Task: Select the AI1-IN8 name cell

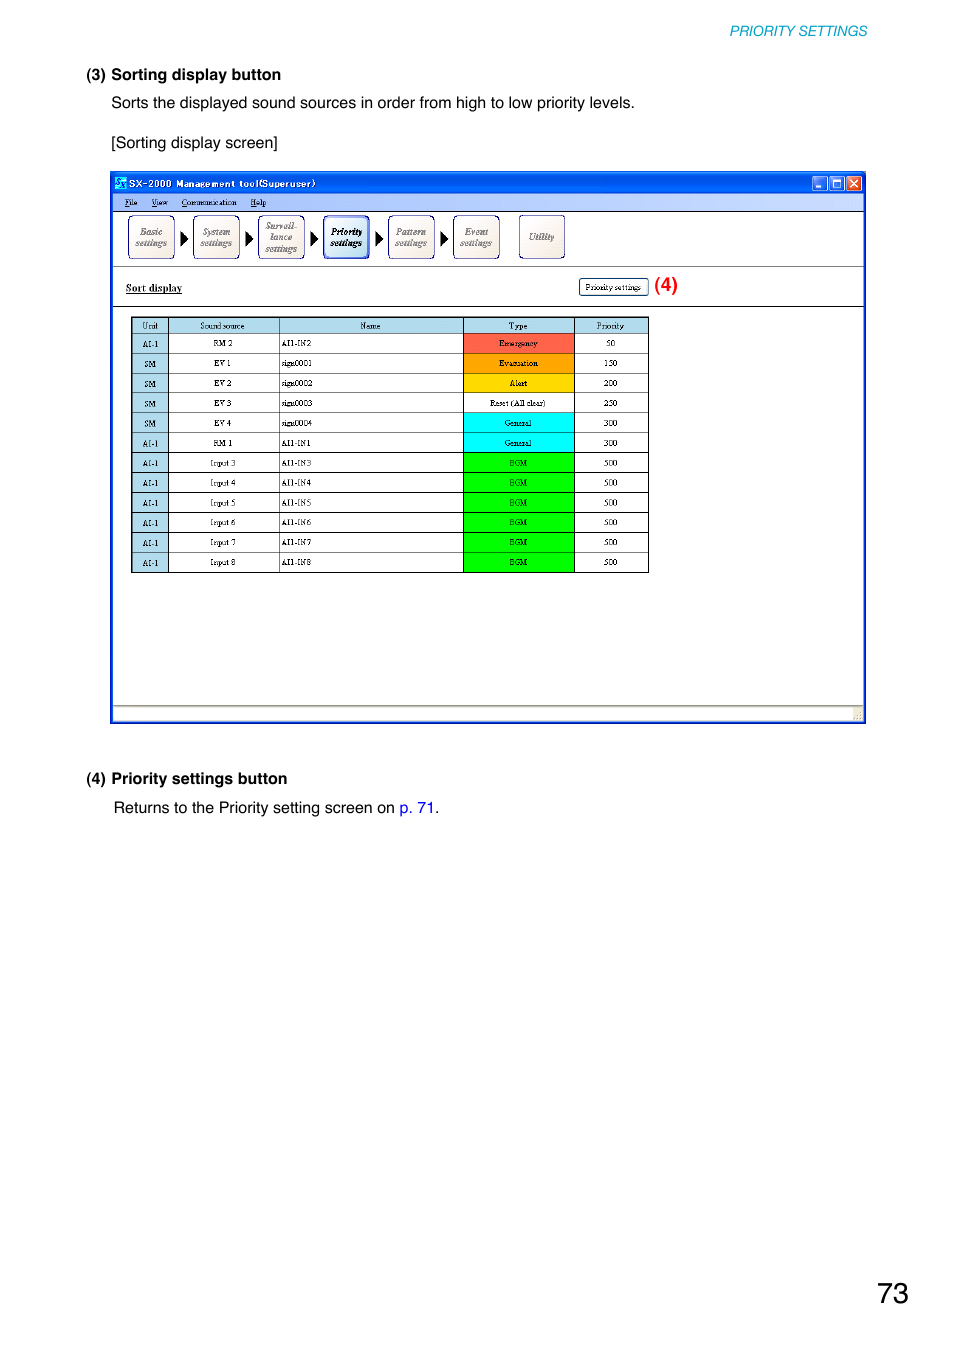Action: pos(371,563)
